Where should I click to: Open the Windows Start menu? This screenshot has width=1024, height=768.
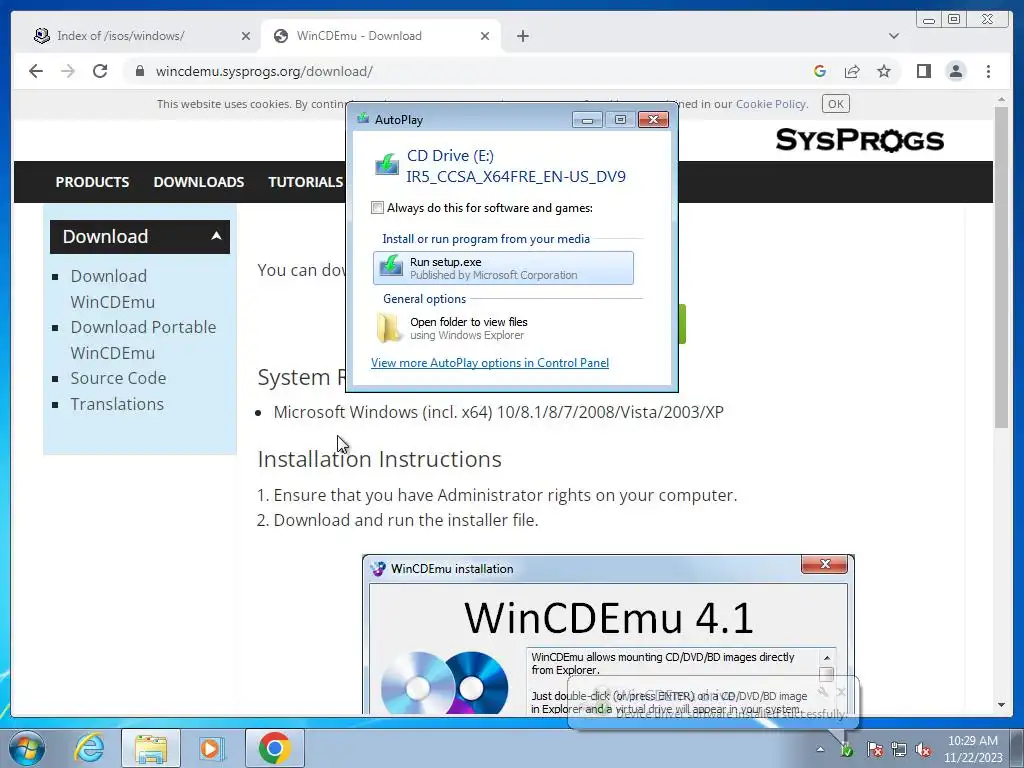27,748
